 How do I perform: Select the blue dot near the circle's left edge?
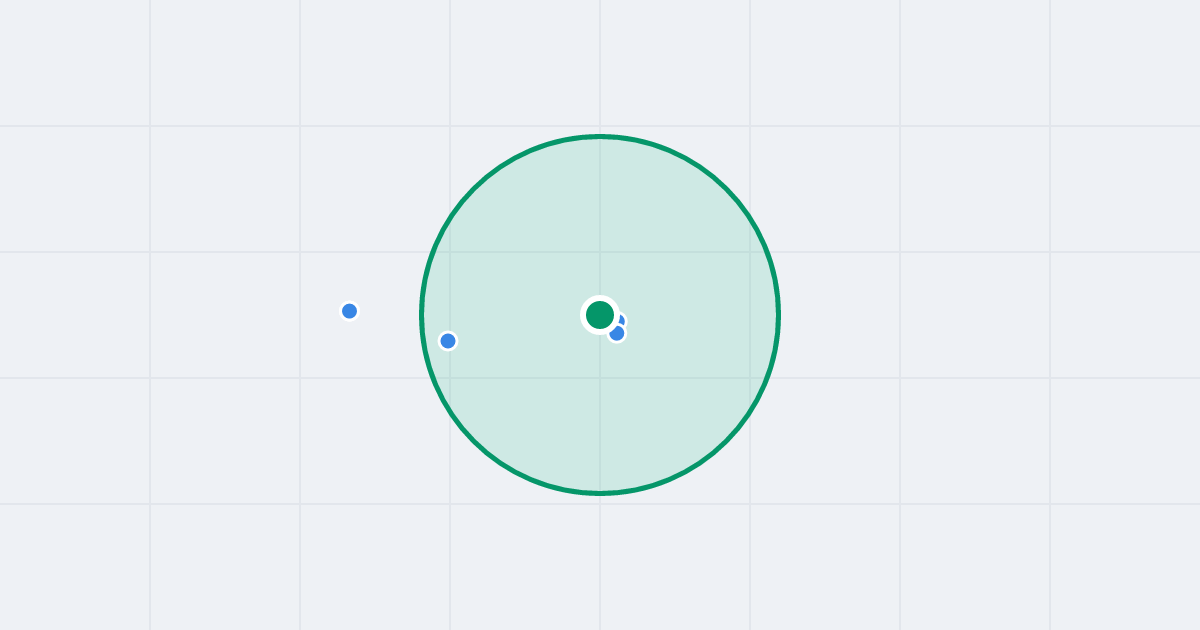point(448,341)
